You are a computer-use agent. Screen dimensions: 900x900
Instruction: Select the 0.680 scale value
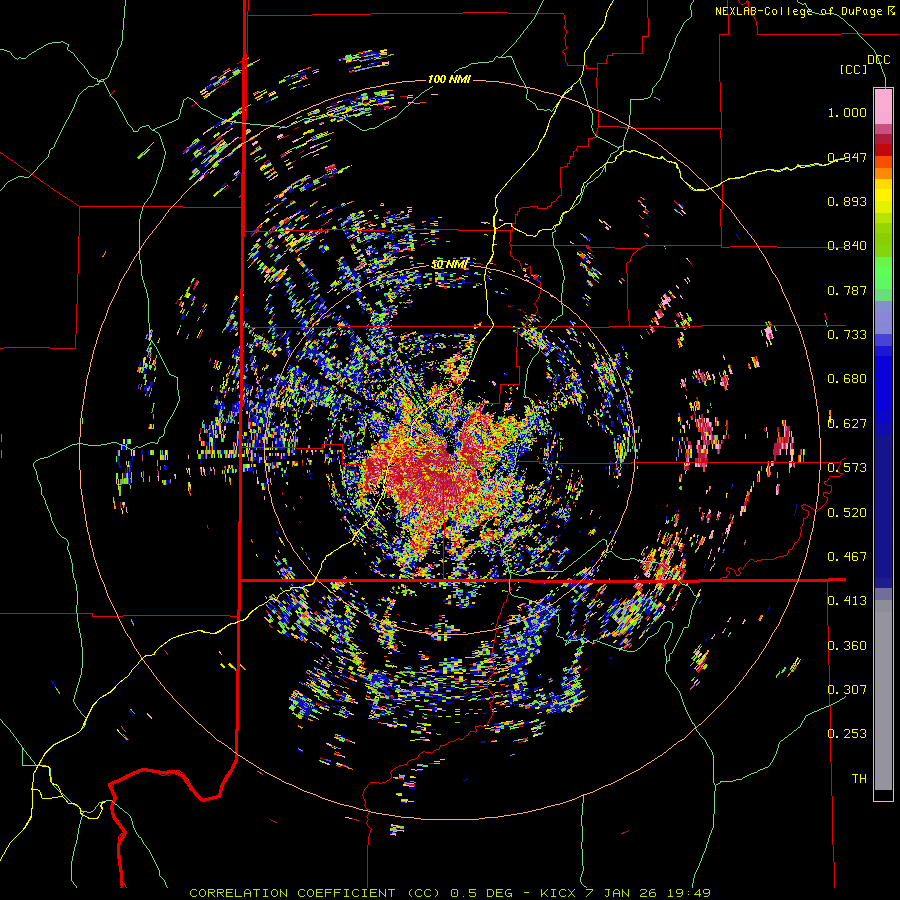click(847, 379)
